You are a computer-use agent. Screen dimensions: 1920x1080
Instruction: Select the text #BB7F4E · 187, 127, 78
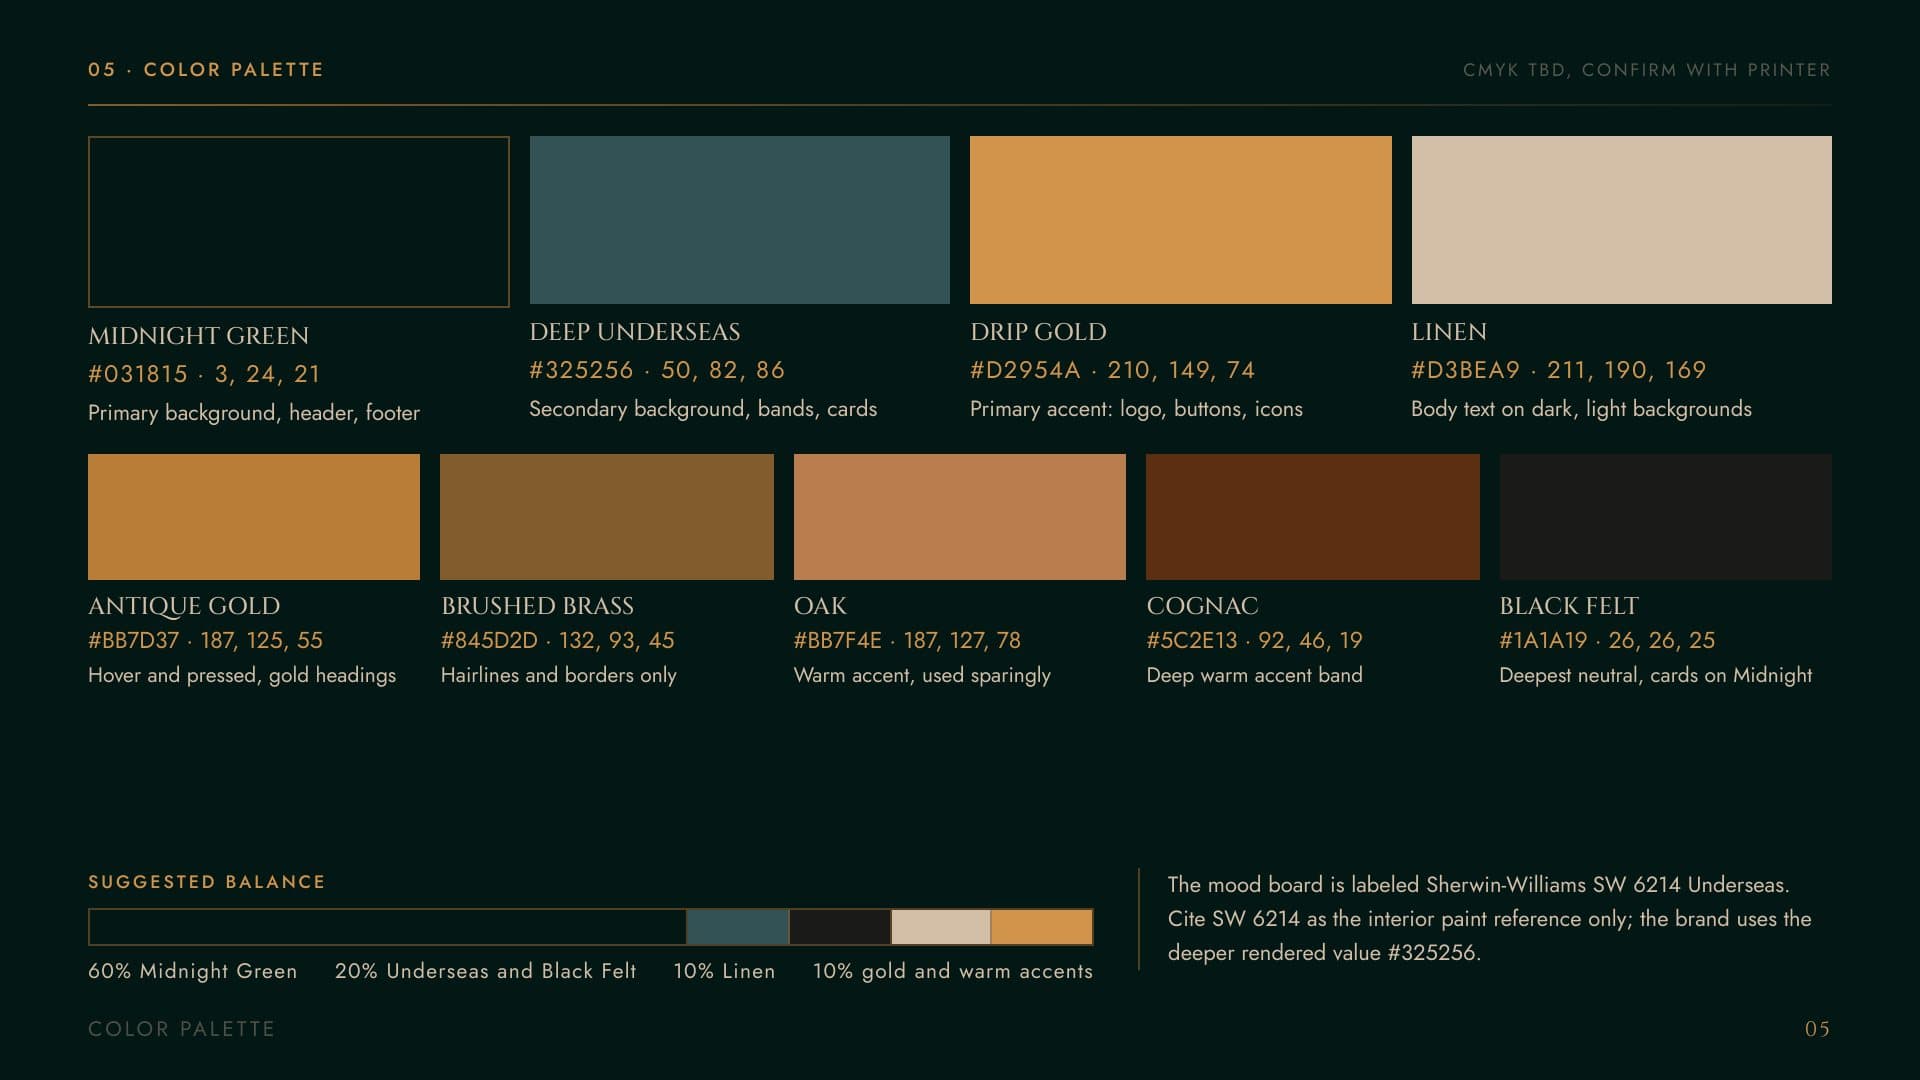(907, 640)
